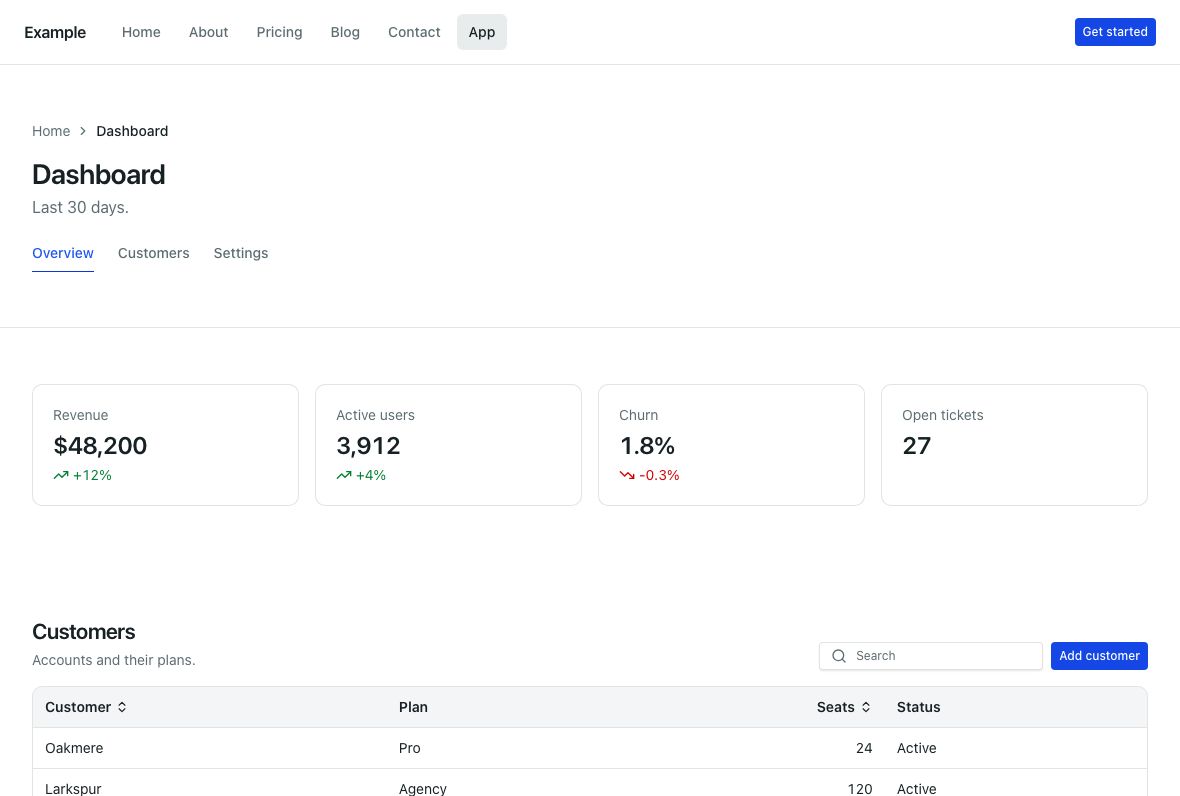Follow the Home breadcrumb link
This screenshot has width=1180, height=796.
coord(51,131)
